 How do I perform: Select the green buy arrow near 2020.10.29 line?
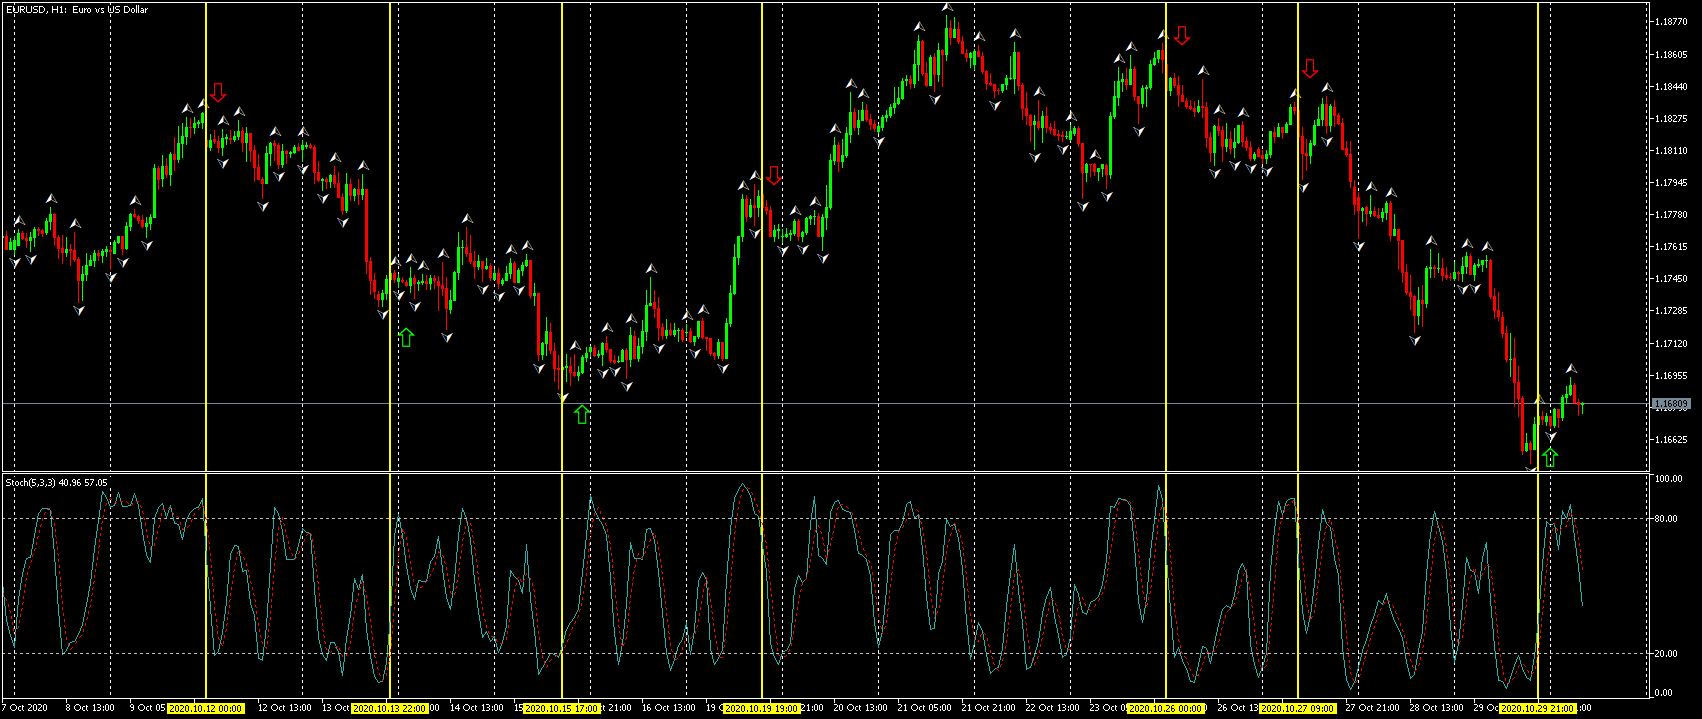[x=1549, y=457]
